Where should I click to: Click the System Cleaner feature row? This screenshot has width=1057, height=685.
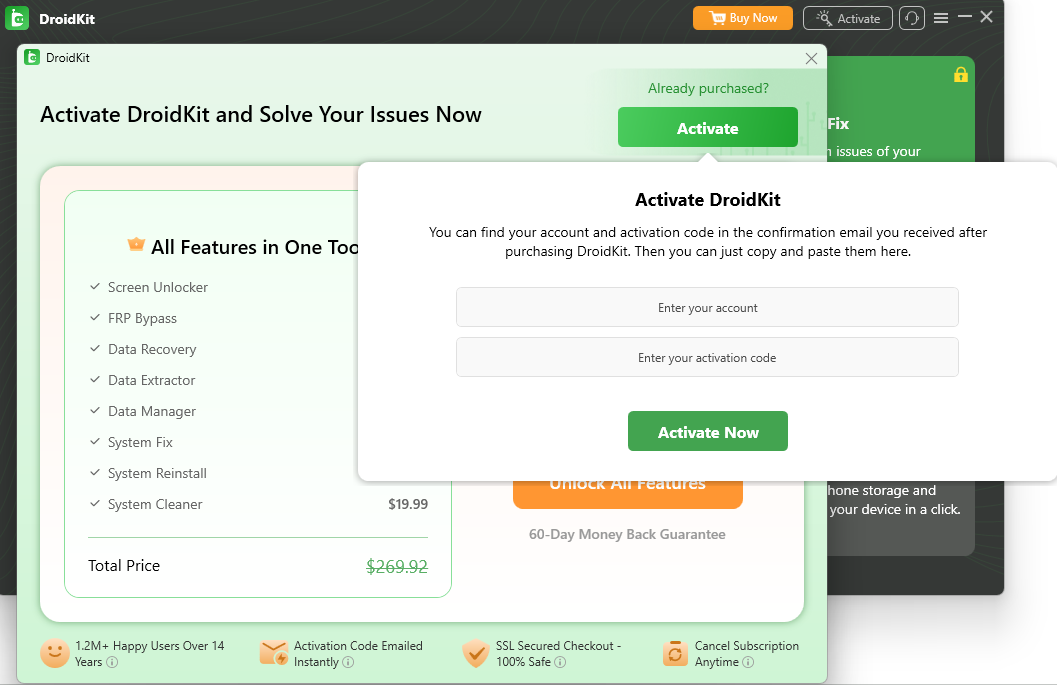[258, 504]
